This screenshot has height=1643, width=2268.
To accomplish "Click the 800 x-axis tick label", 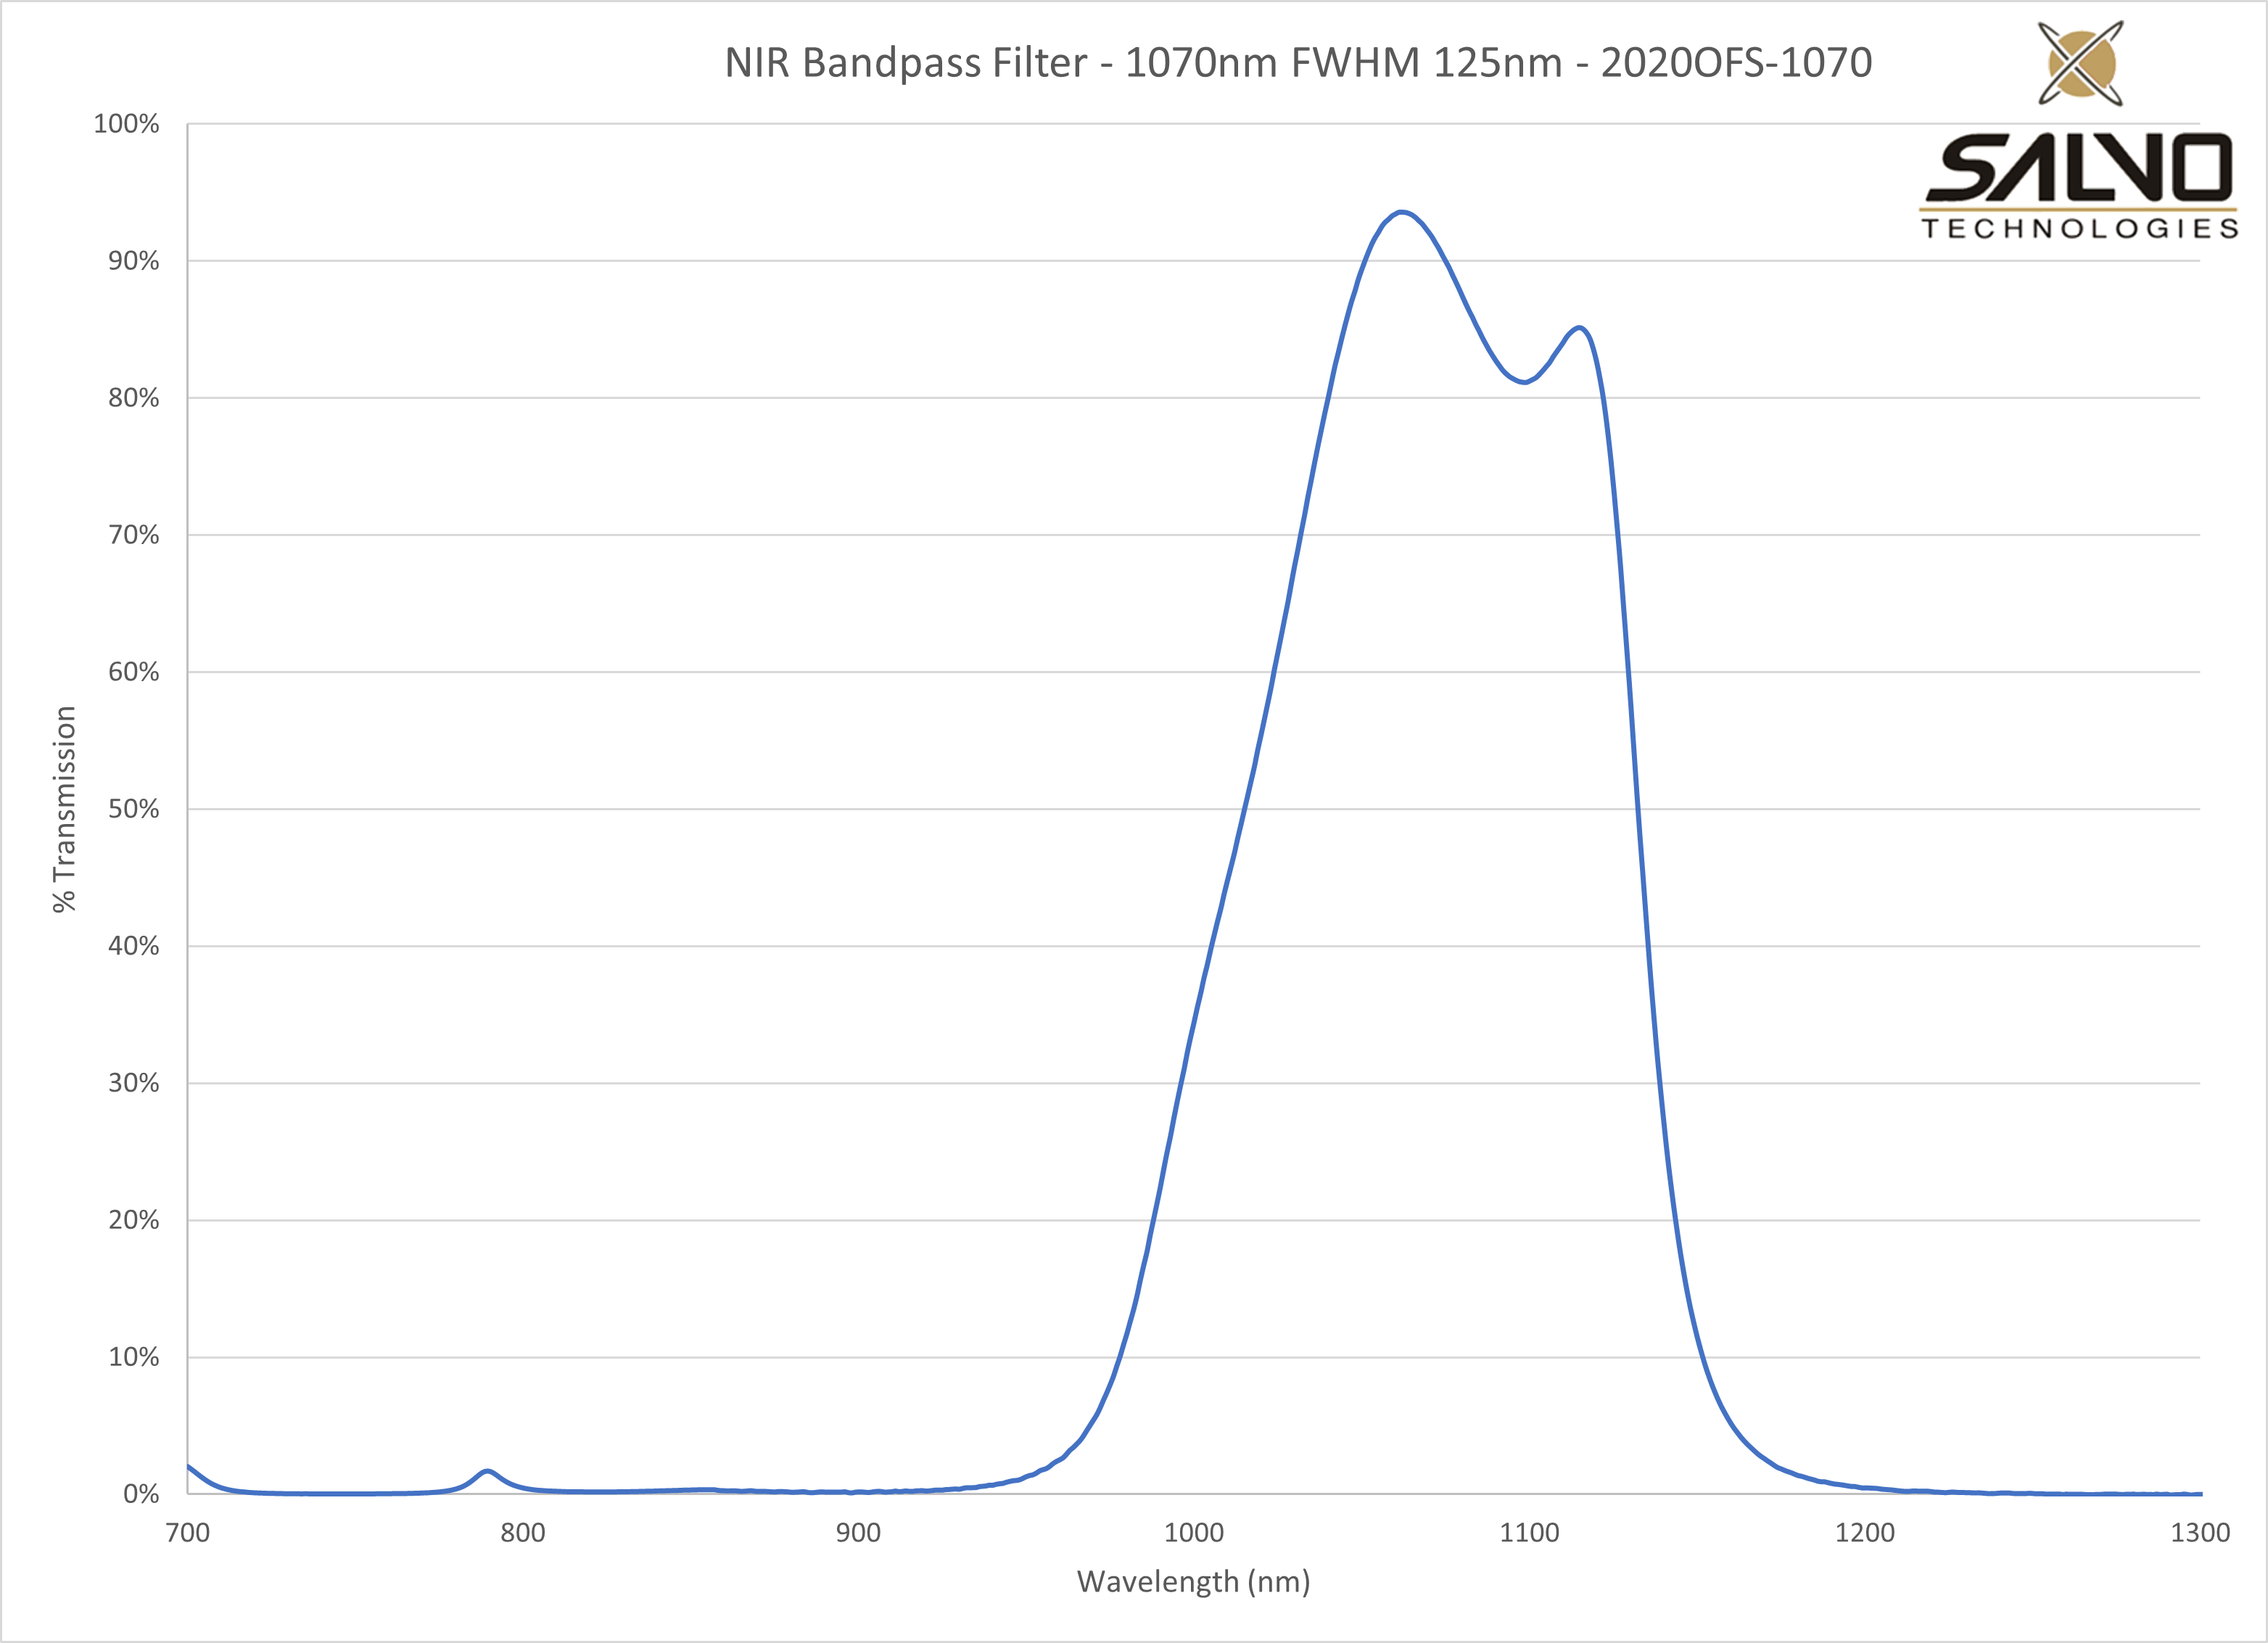I will pos(522,1533).
